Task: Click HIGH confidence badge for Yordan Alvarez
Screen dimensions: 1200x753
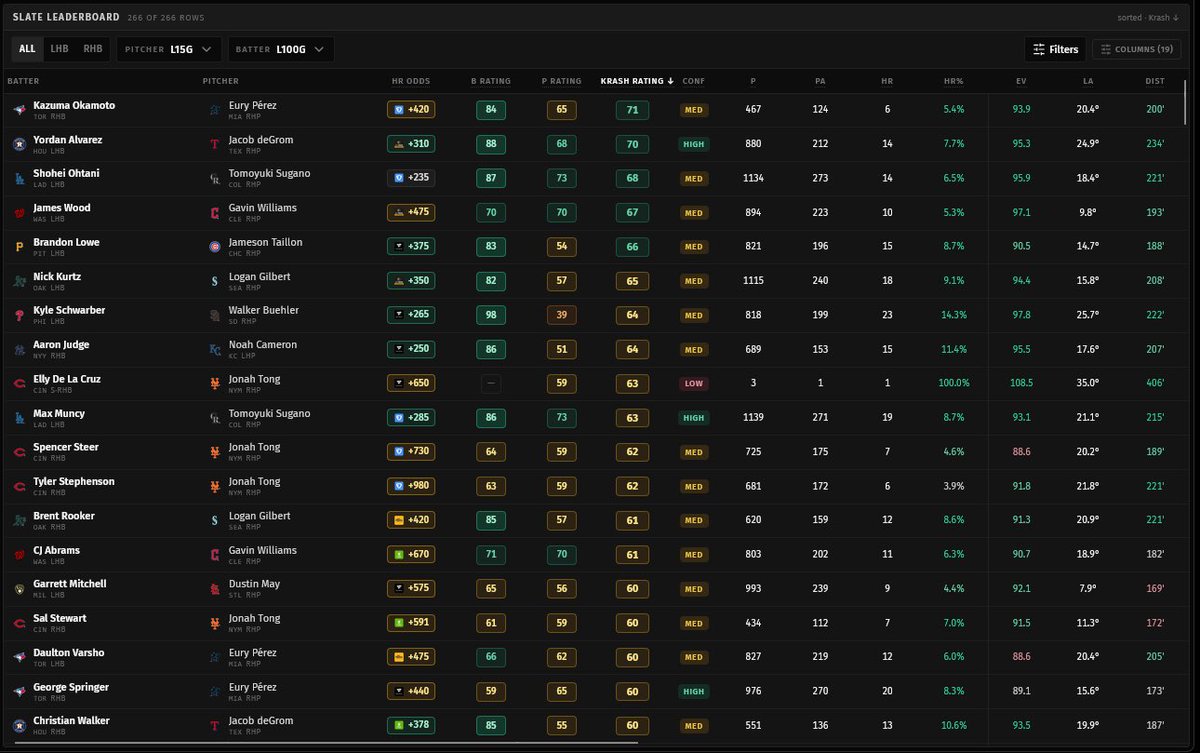Action: [x=693, y=144]
